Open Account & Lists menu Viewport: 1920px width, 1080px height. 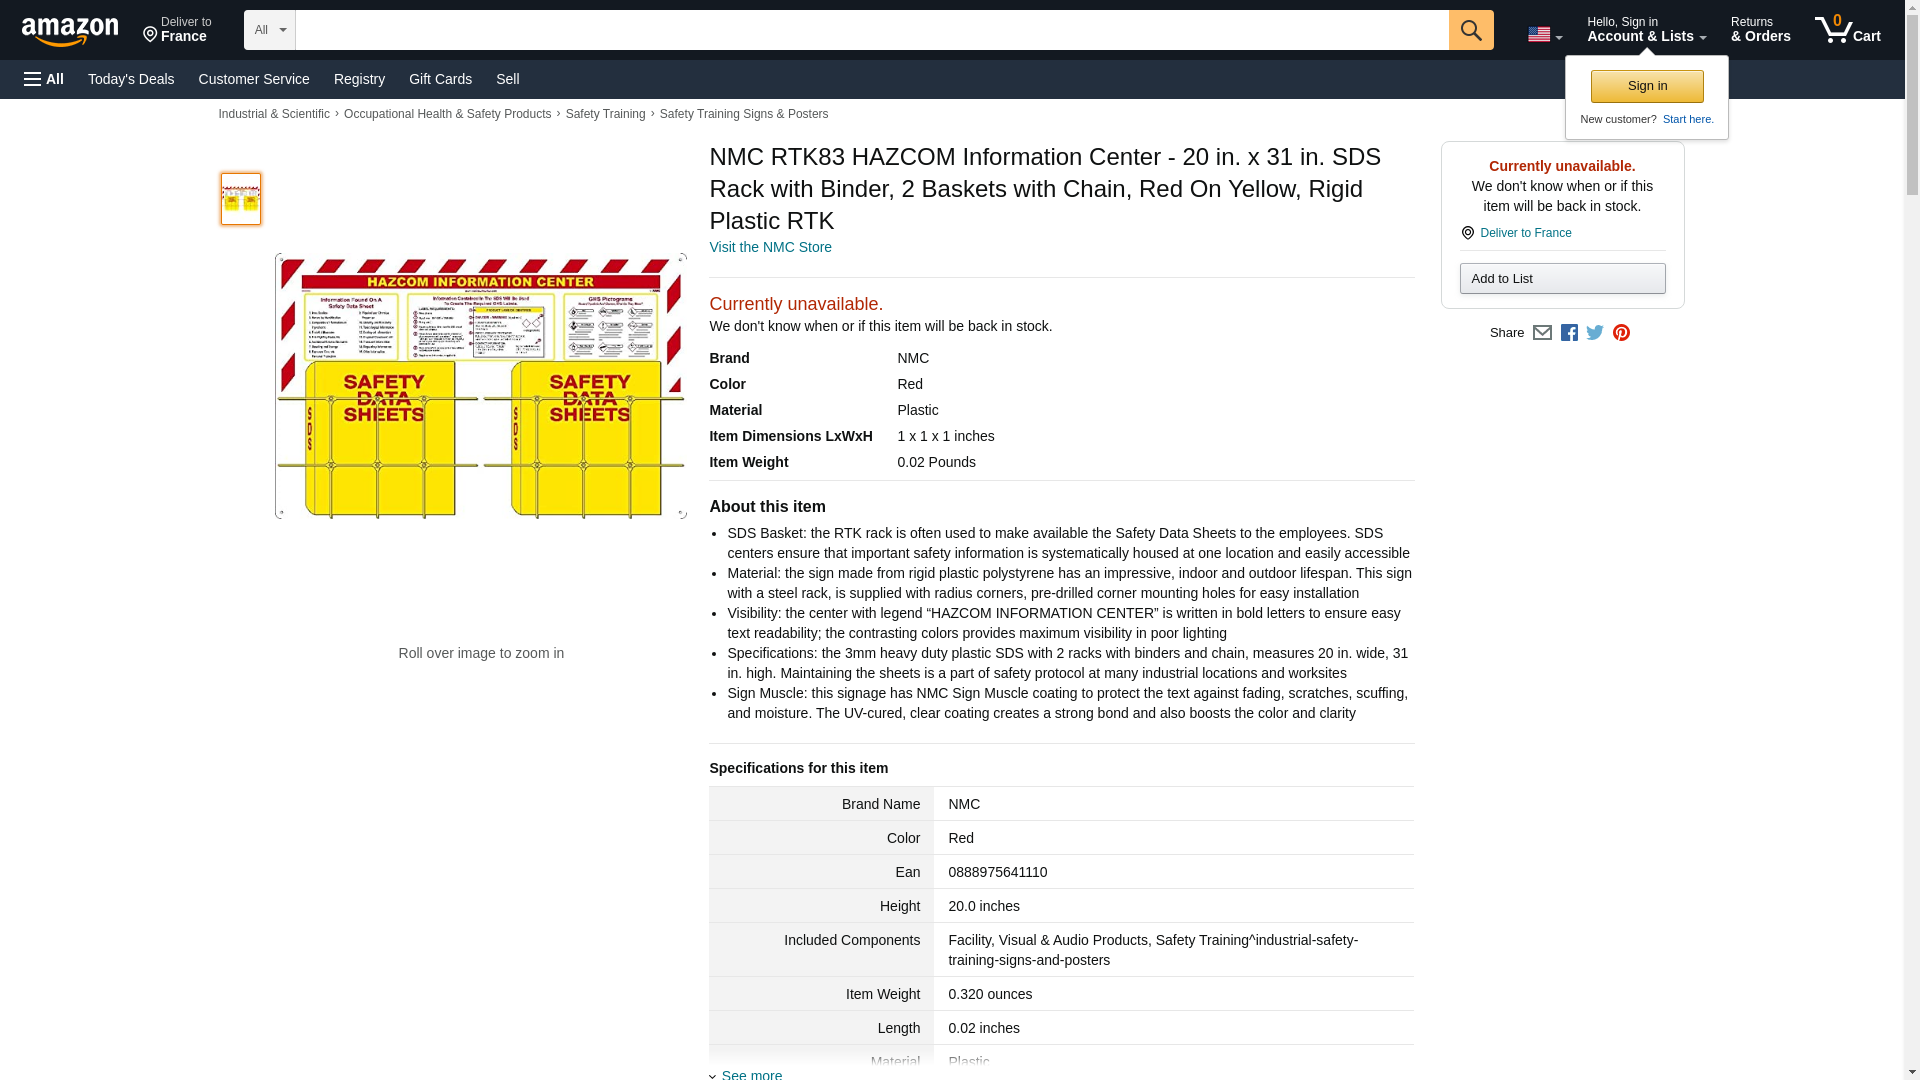click(x=1646, y=30)
